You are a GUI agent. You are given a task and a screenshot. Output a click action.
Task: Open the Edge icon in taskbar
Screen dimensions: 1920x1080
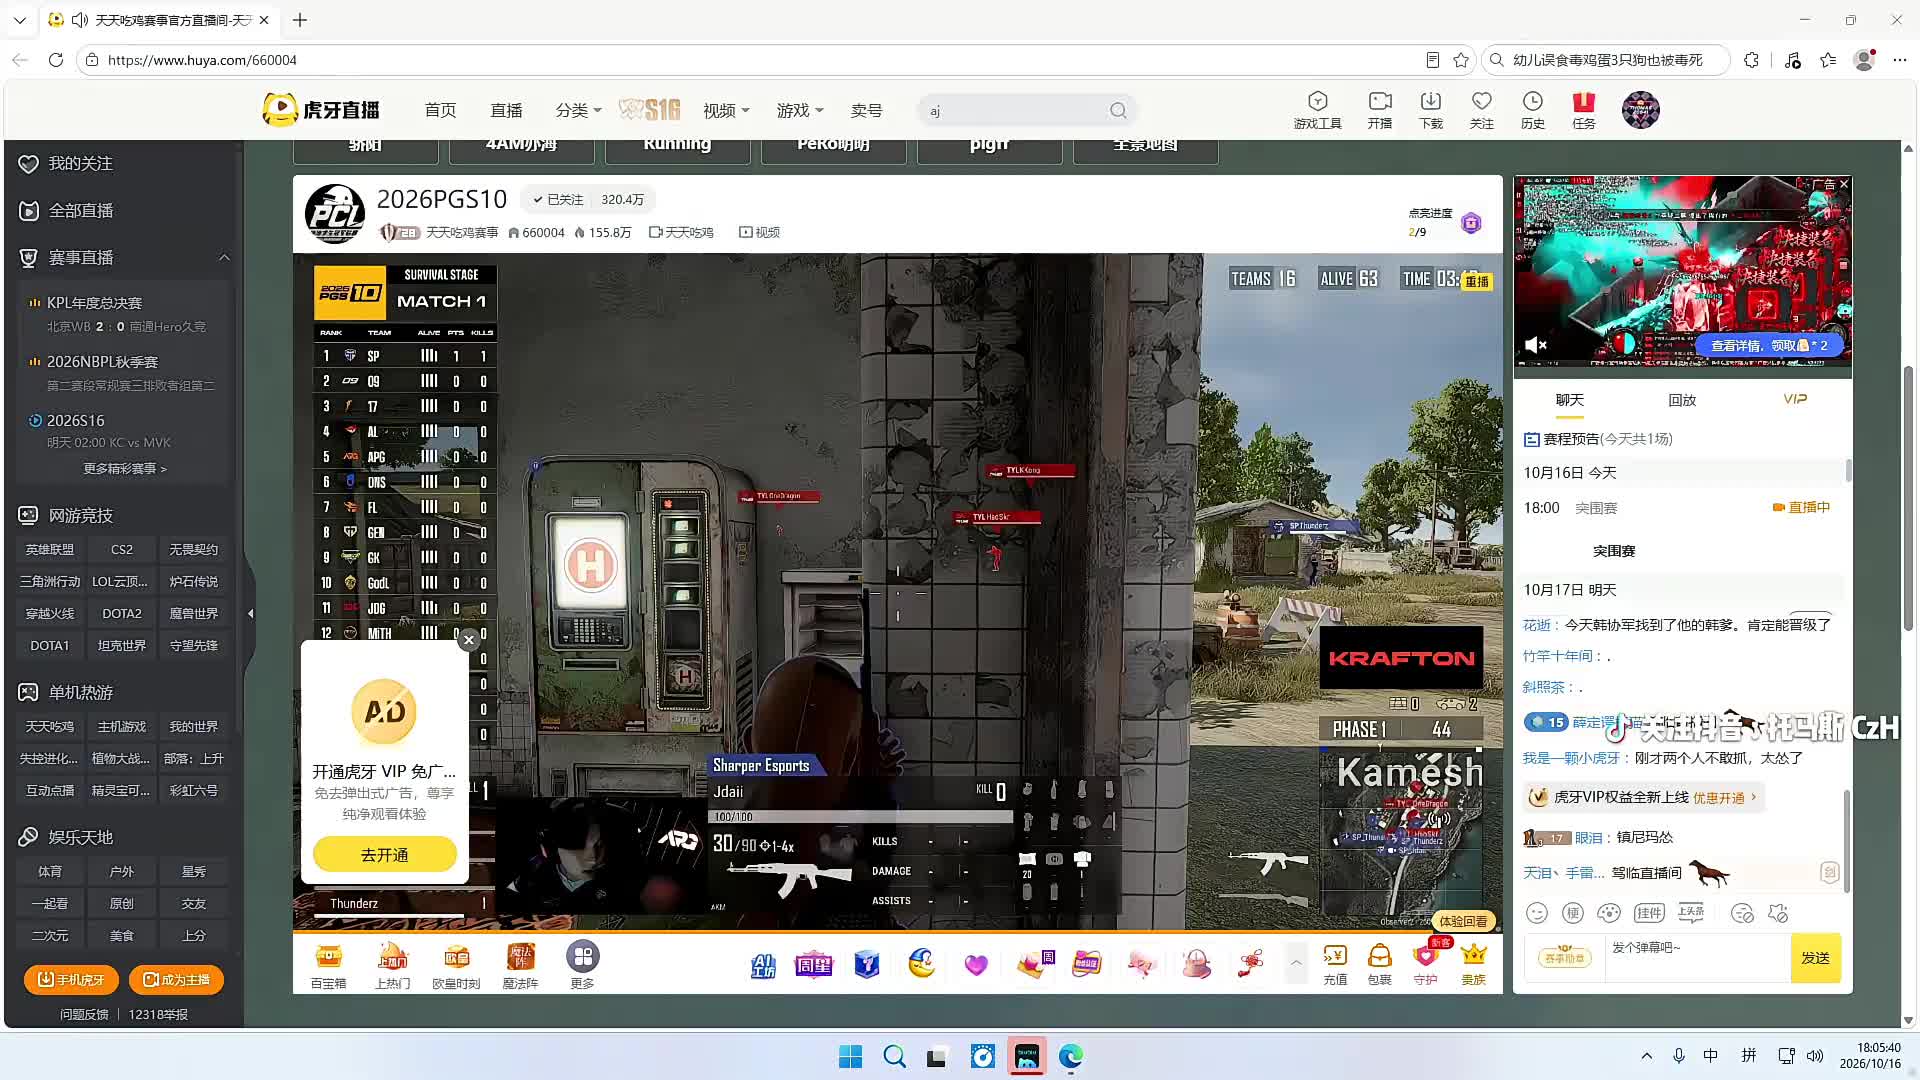[1071, 1056]
